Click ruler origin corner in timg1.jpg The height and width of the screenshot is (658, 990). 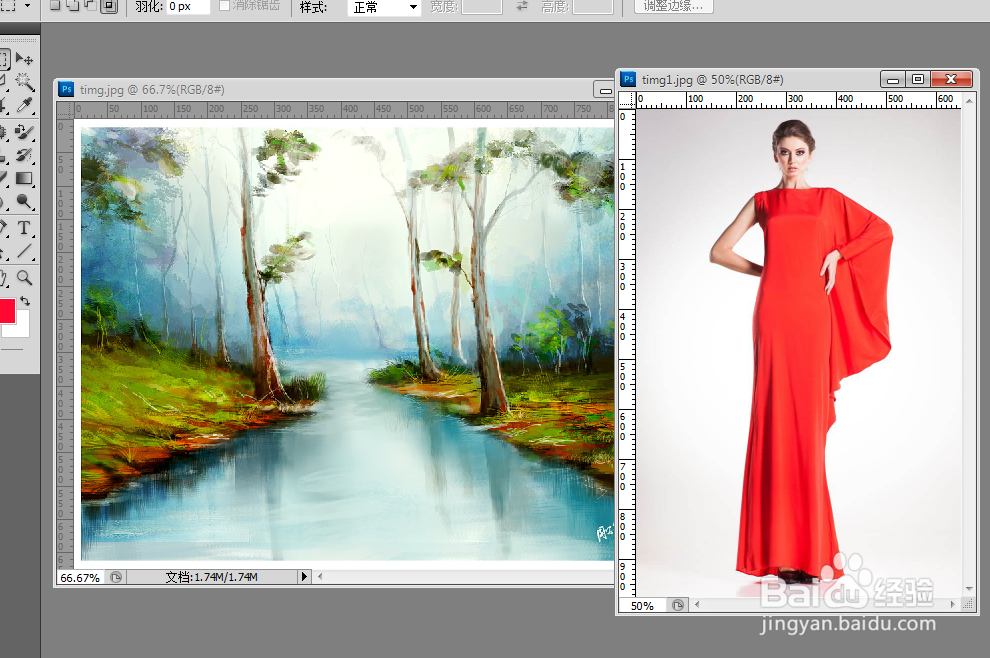[x=626, y=100]
